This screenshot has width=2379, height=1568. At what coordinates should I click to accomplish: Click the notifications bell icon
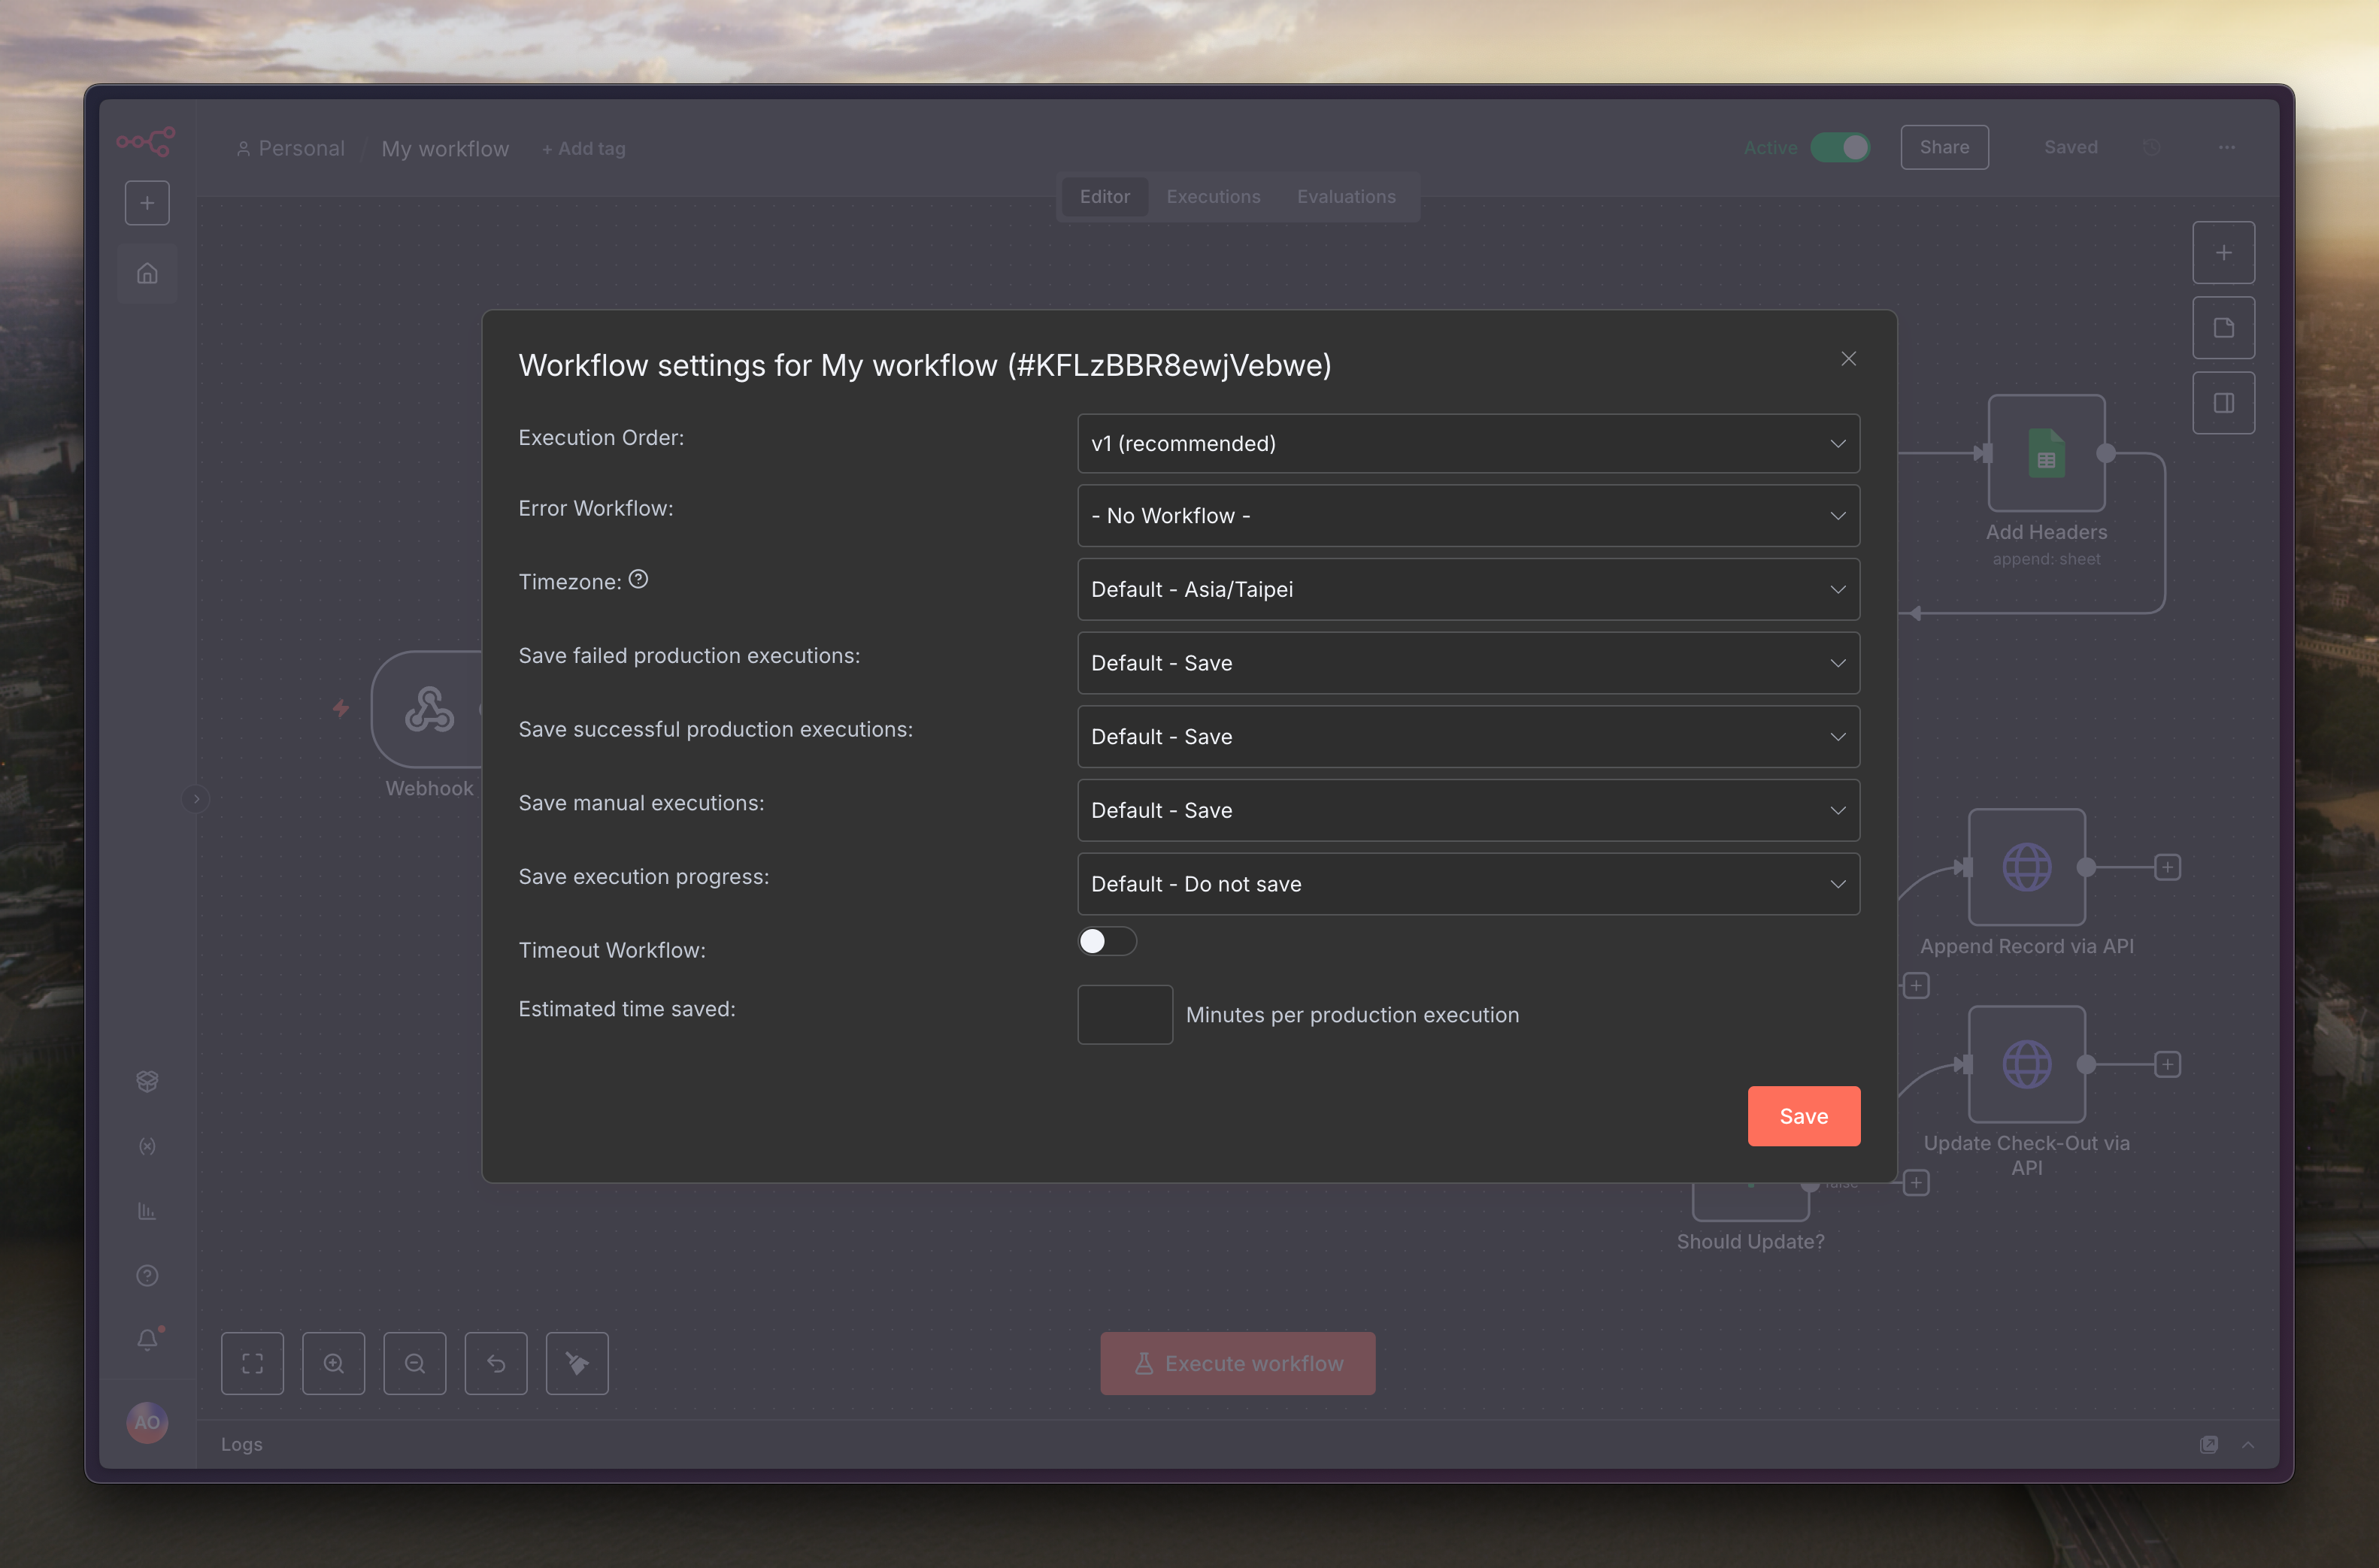pos(147,1339)
